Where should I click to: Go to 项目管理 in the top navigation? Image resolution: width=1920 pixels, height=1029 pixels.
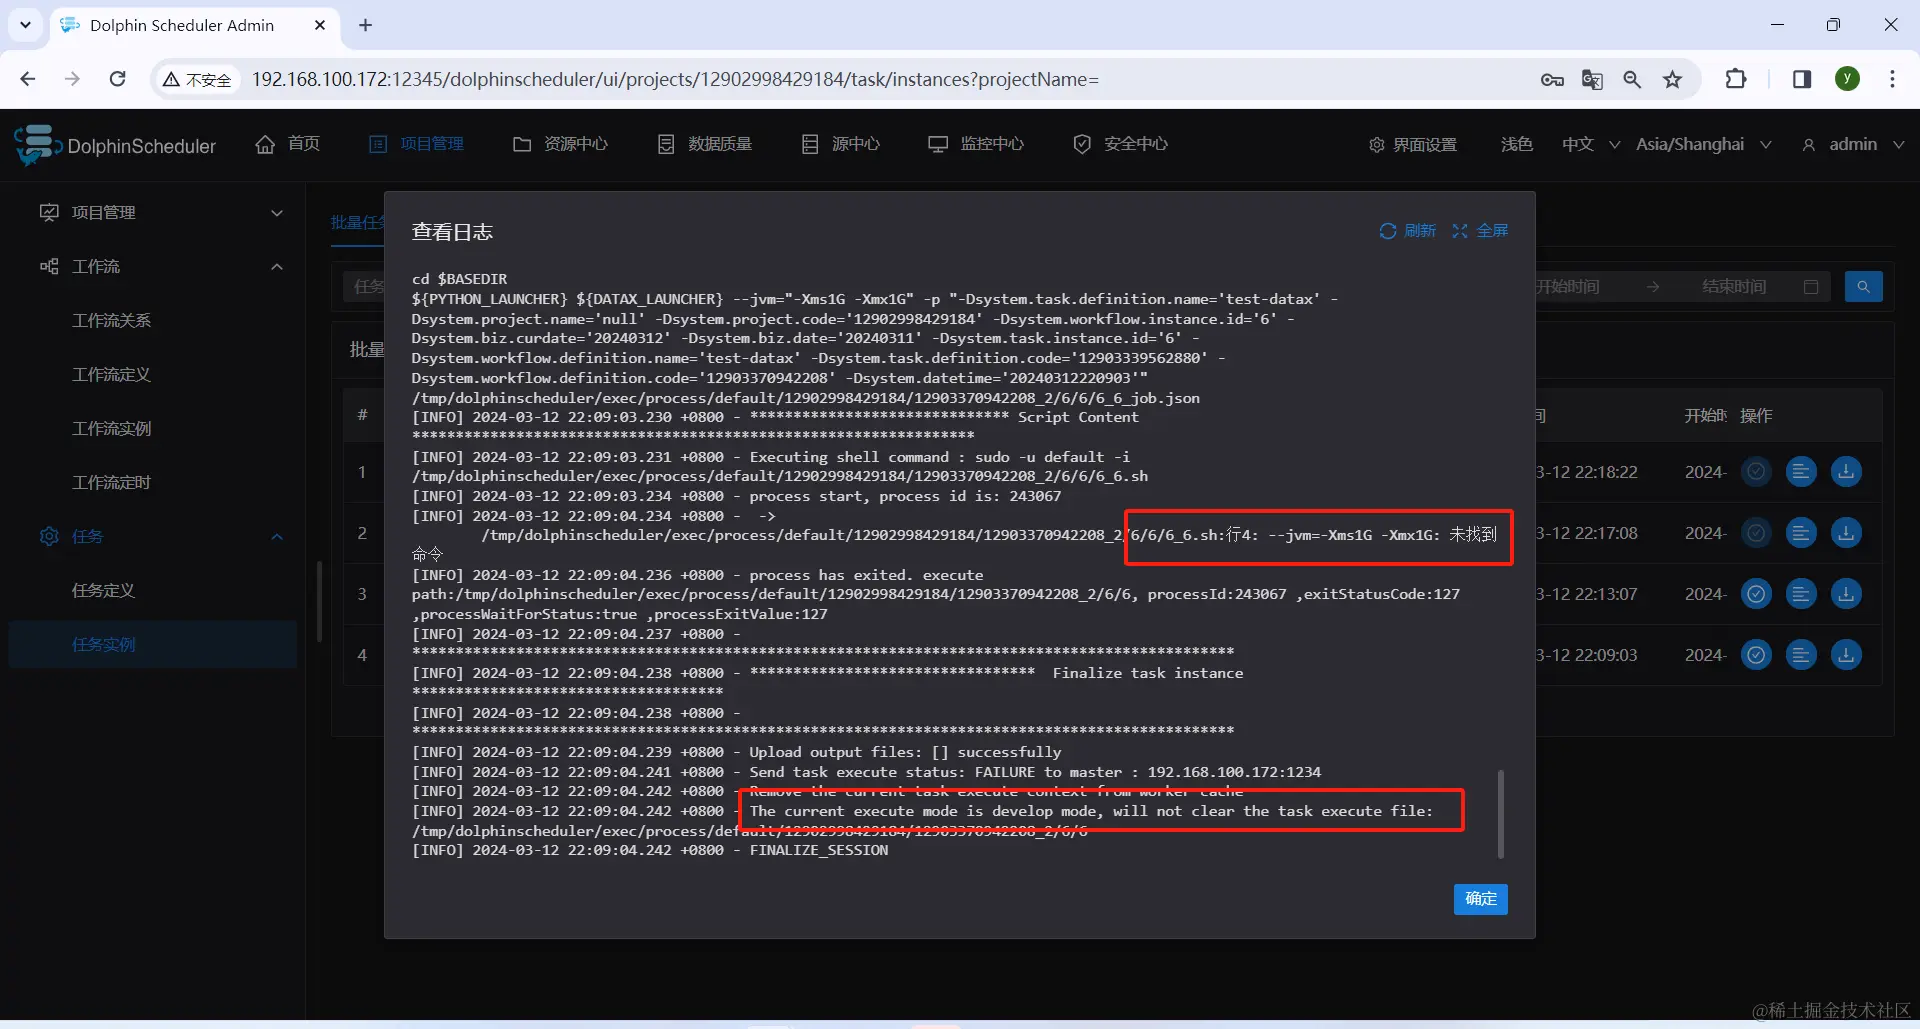pos(416,144)
